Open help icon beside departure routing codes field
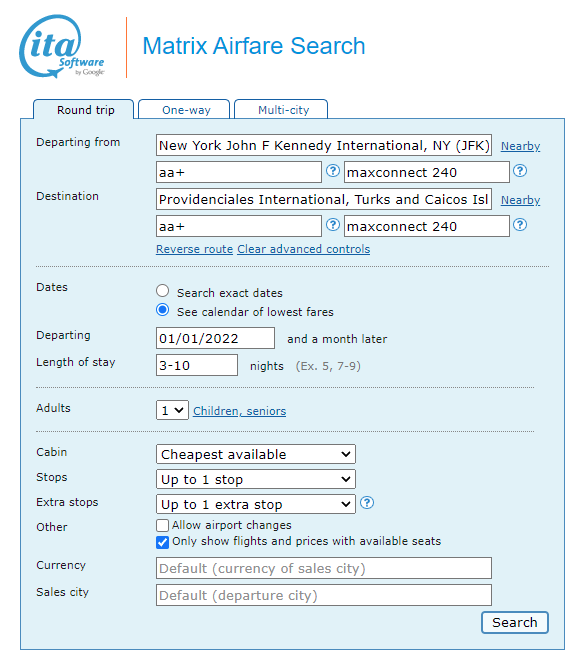The width and height of the screenshot is (576, 670). (333, 171)
